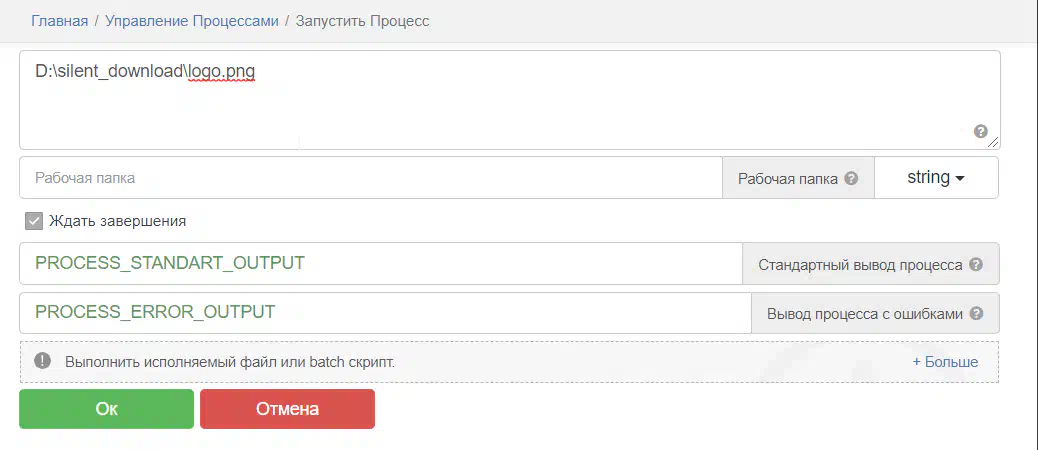Click the Выполнить исполняемый файл description text
The image size is (1038, 450).
[x=230, y=362]
